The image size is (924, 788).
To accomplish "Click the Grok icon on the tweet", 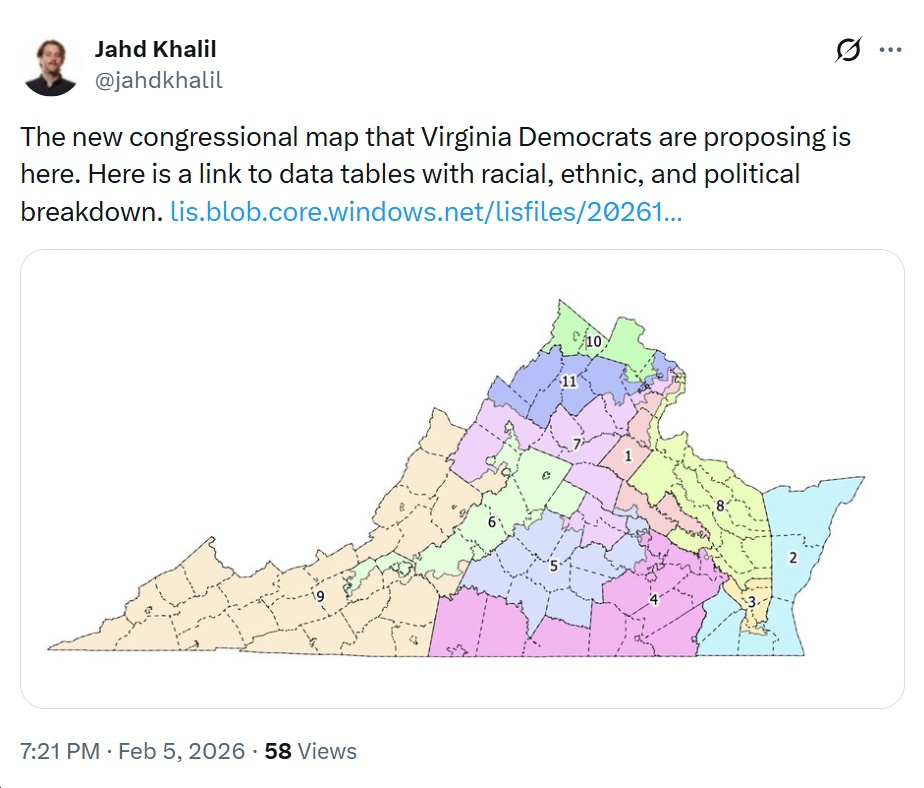I will coord(848,51).
